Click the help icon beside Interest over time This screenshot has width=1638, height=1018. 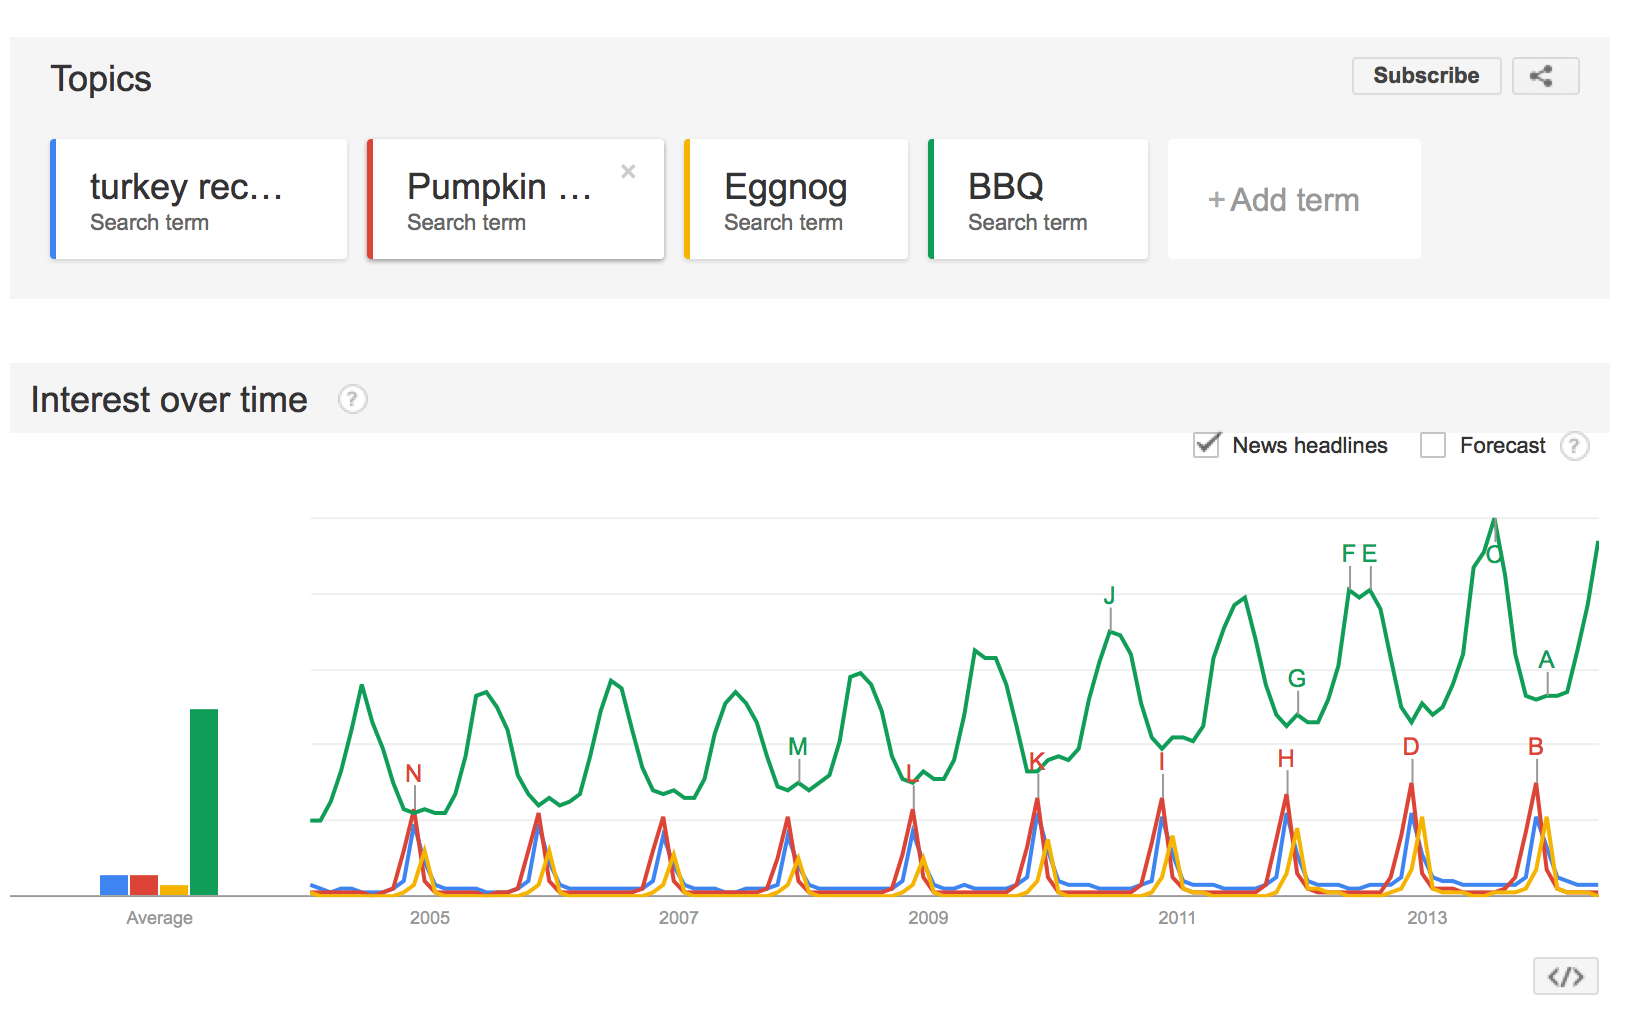tap(351, 399)
